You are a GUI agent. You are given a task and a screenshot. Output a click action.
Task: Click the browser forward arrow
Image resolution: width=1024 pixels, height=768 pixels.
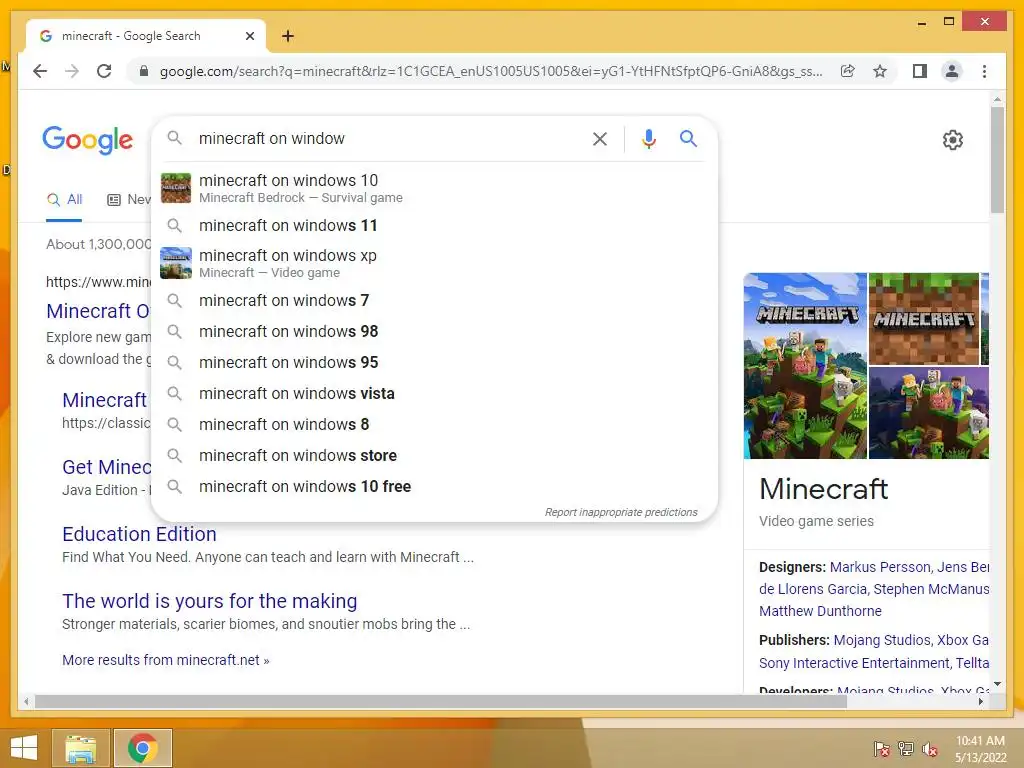click(x=72, y=71)
